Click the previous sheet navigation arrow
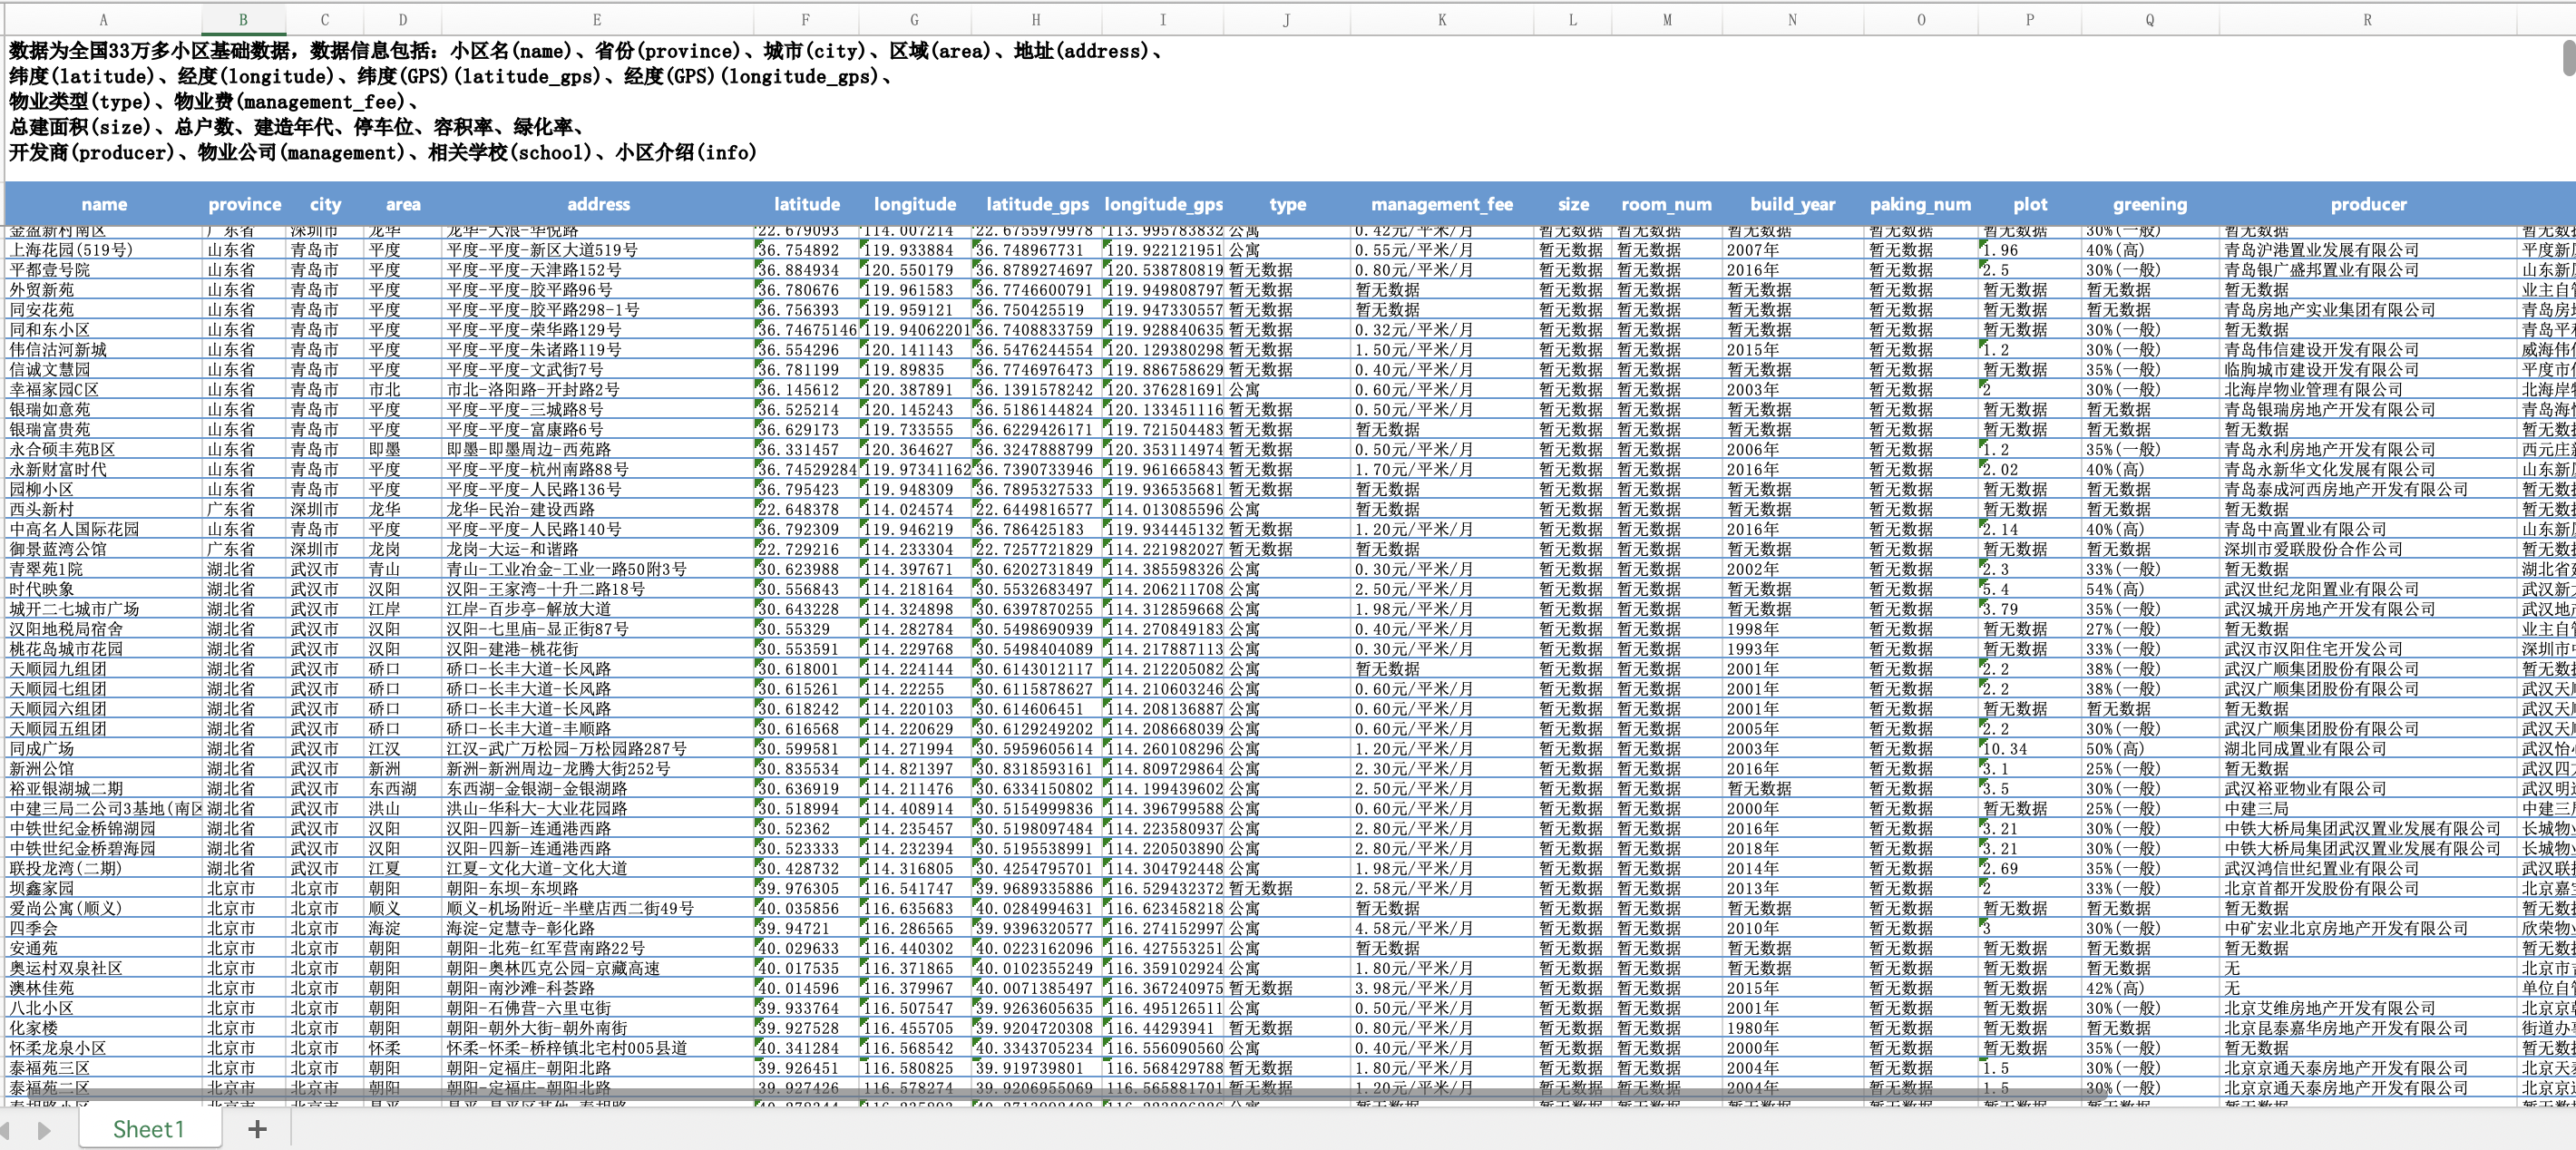Image resolution: width=2576 pixels, height=1150 pixels. pyautogui.click(x=5, y=1130)
